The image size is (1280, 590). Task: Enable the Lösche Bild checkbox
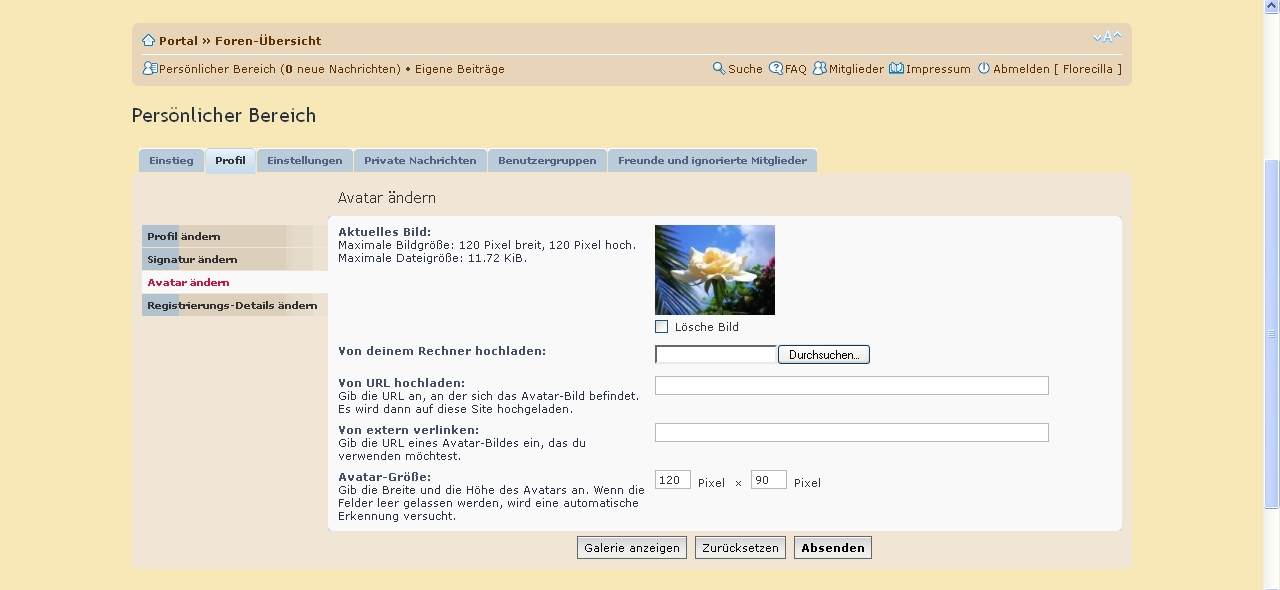tap(662, 327)
